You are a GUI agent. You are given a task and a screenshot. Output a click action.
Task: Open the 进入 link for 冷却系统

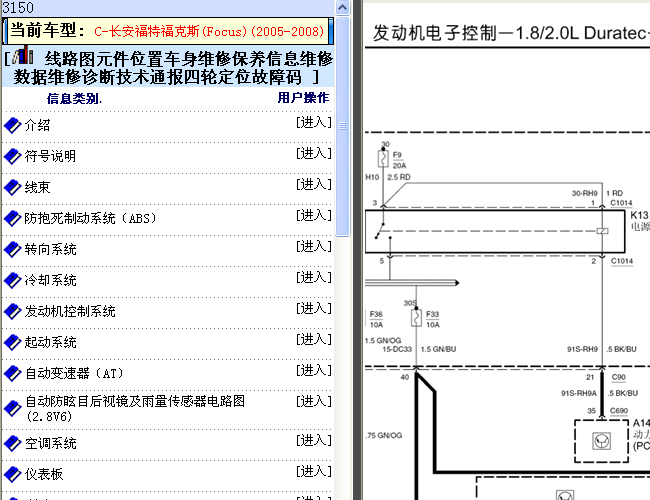[x=314, y=277]
